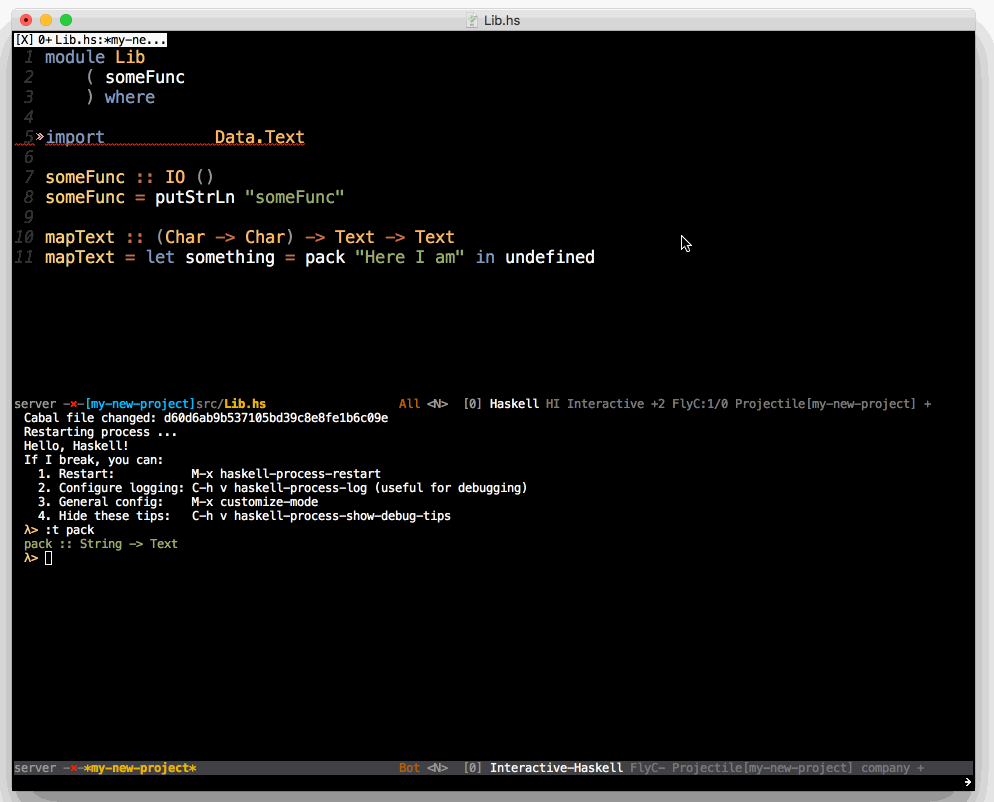Click 'Lib.hs' buffer name in mode line
The width and height of the screenshot is (994, 802).
tap(245, 404)
